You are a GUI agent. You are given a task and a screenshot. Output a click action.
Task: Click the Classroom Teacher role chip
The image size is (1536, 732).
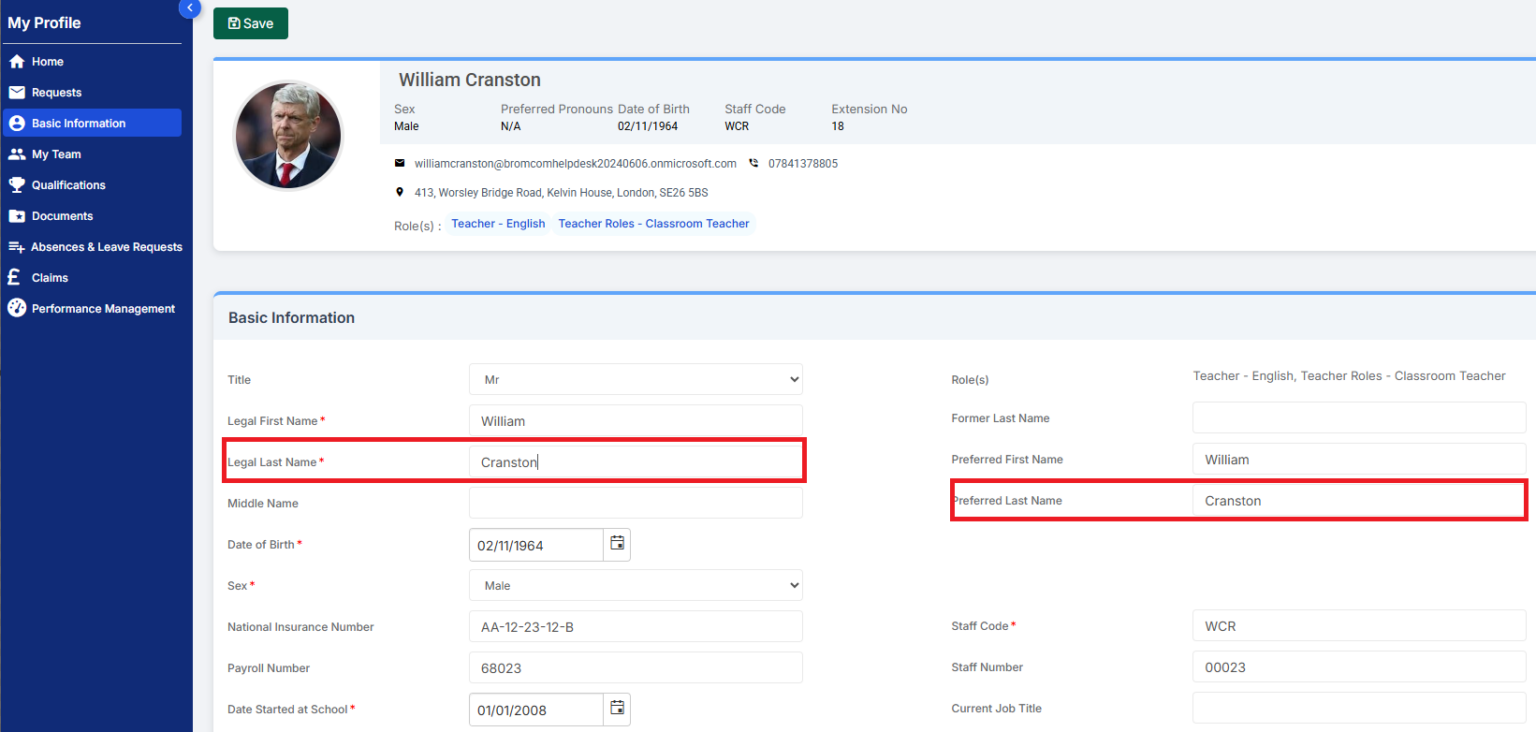click(653, 223)
